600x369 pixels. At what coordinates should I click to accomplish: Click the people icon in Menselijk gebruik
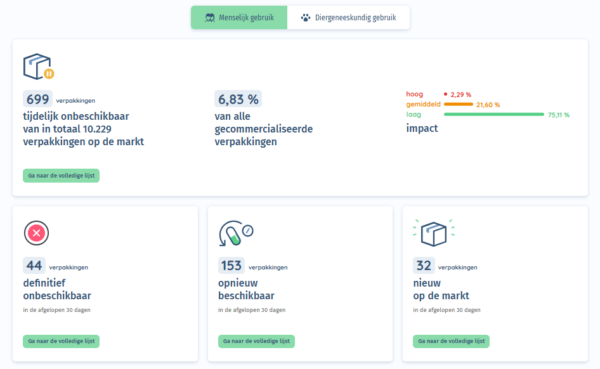pyautogui.click(x=210, y=18)
